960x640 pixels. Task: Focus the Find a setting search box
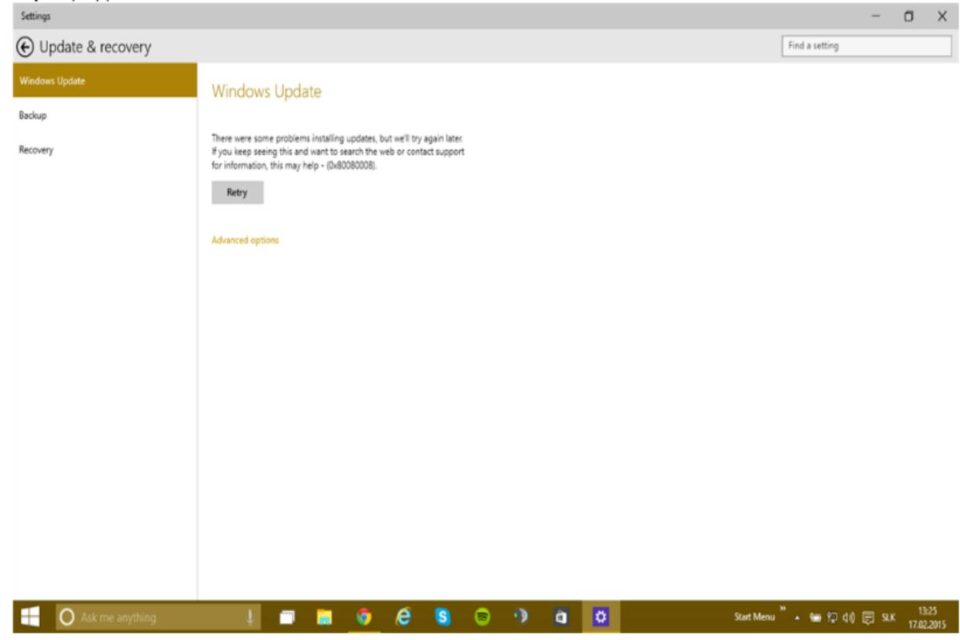(866, 46)
